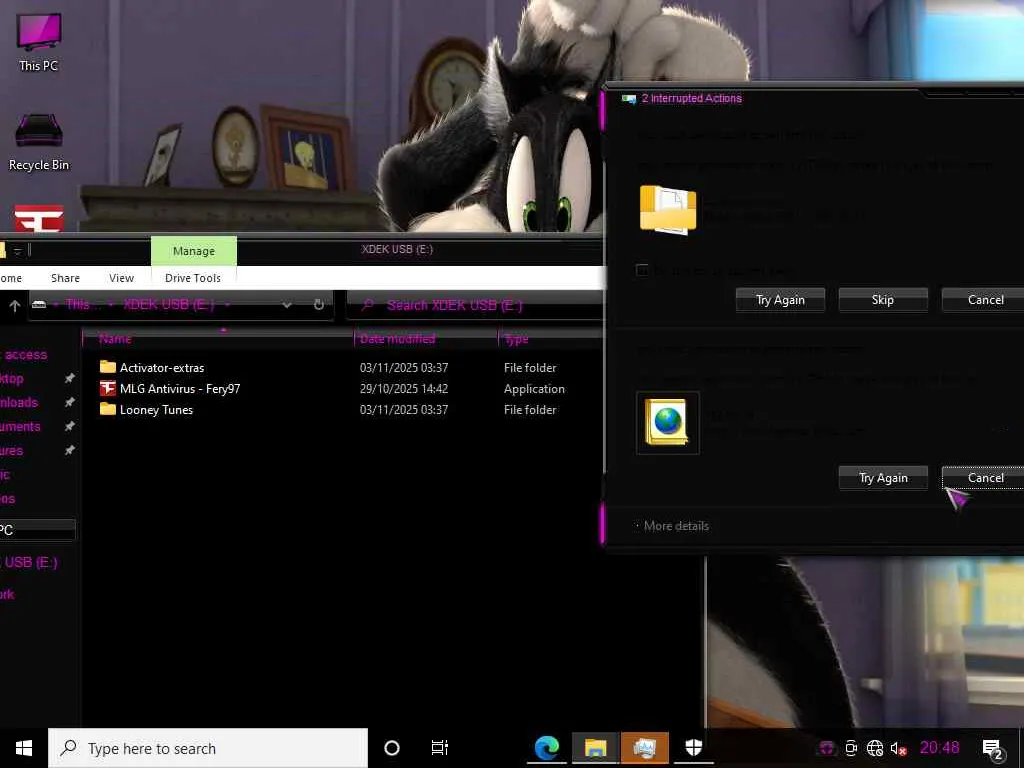Screen dimensions: 1024x768
Task: Click XDEK USB (E:) breadcrumb in address bar
Action: (x=168, y=304)
